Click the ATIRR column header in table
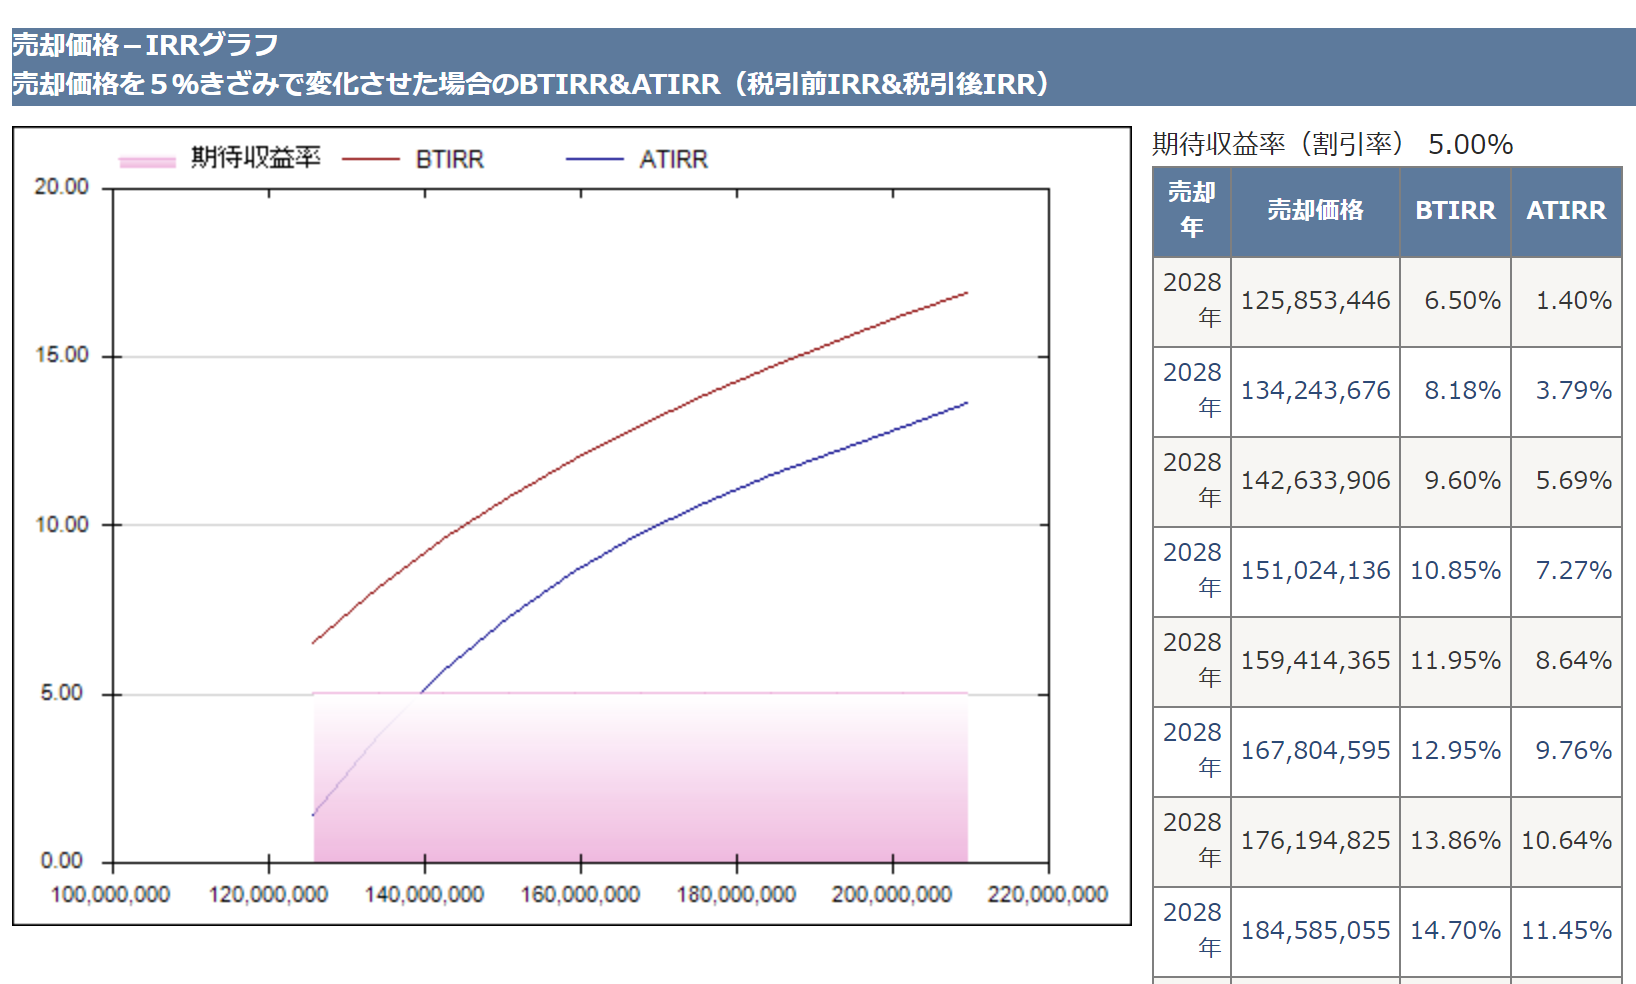The width and height of the screenshot is (1636, 984). click(1566, 210)
